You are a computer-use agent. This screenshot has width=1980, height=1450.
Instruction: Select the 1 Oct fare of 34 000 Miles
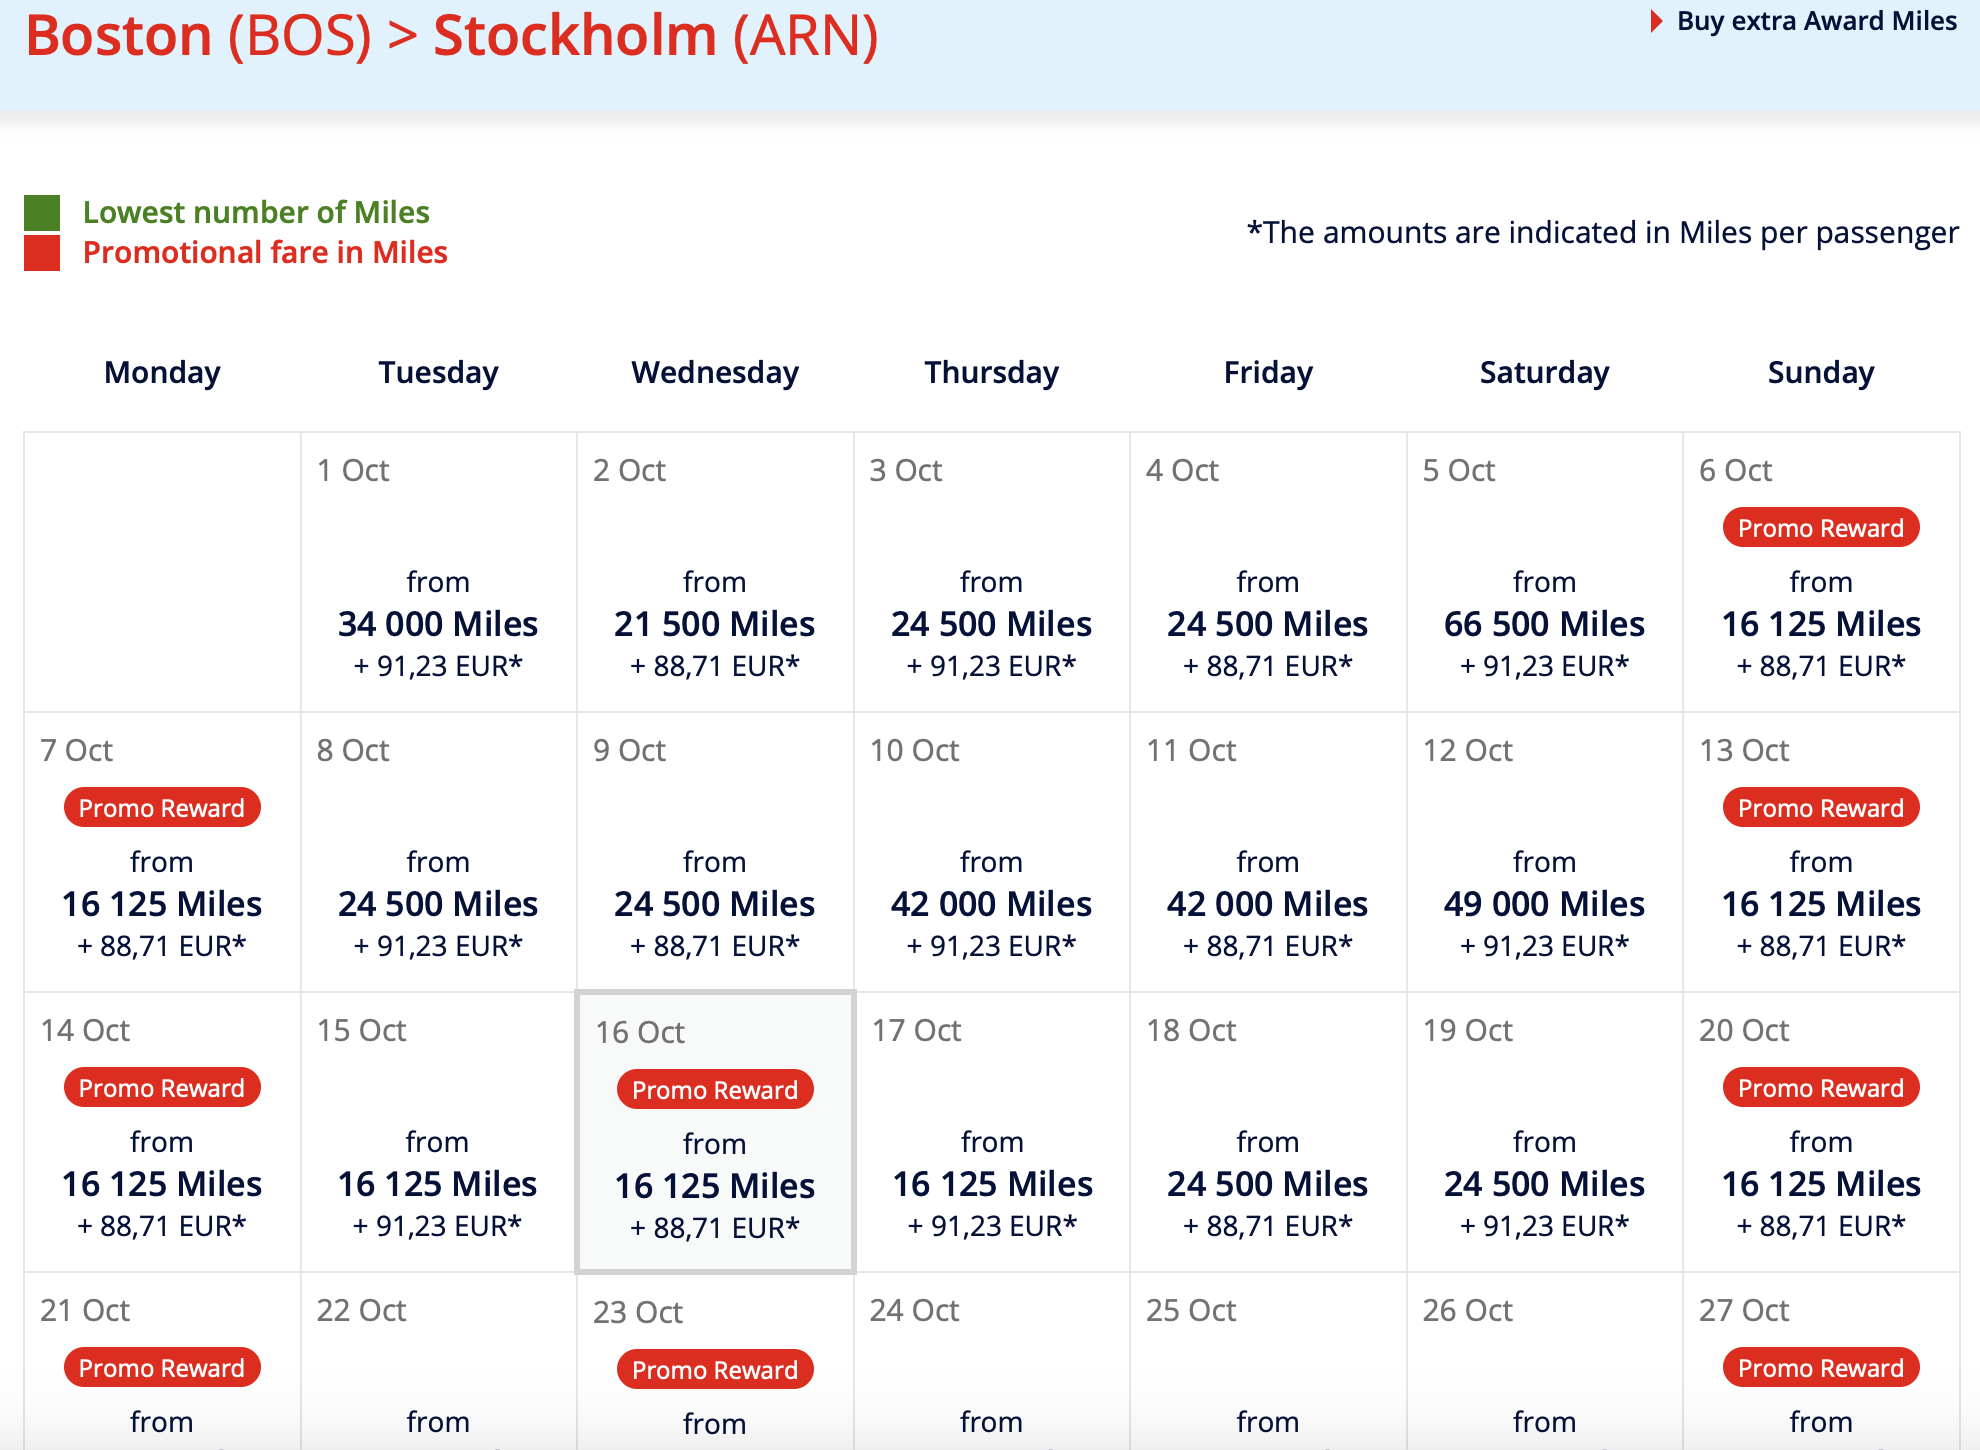point(438,623)
